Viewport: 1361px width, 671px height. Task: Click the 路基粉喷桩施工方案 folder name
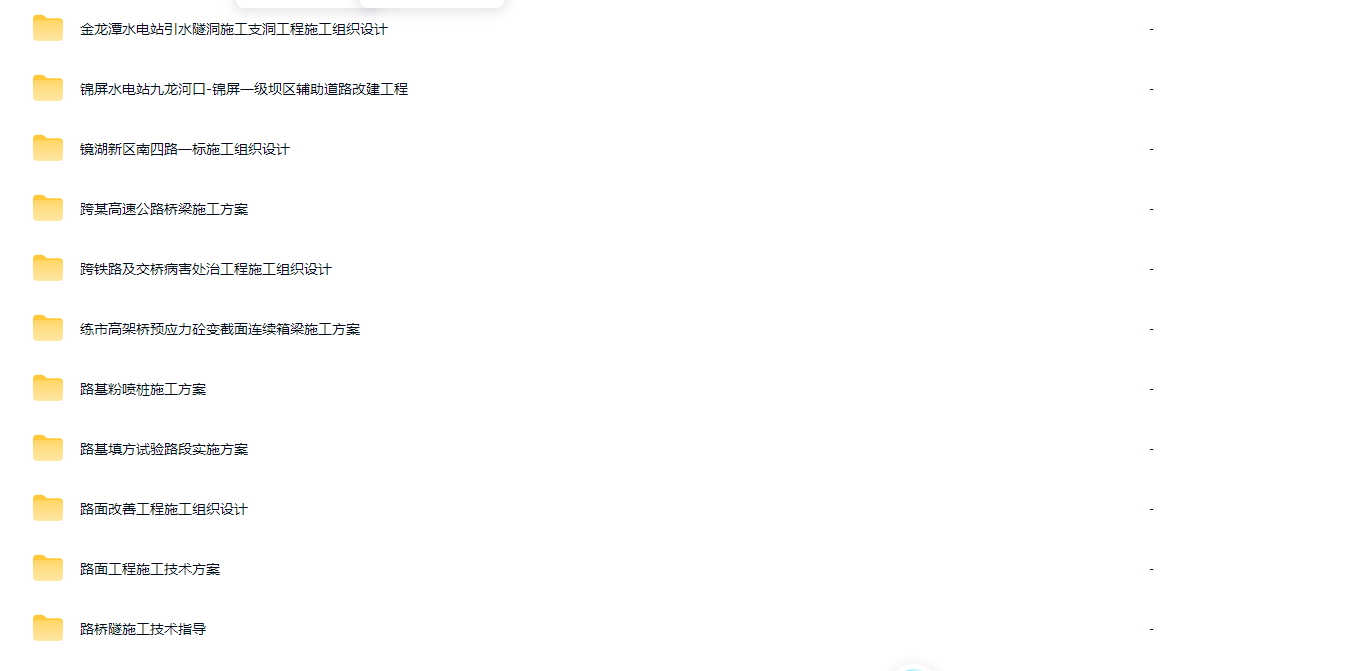click(x=143, y=390)
